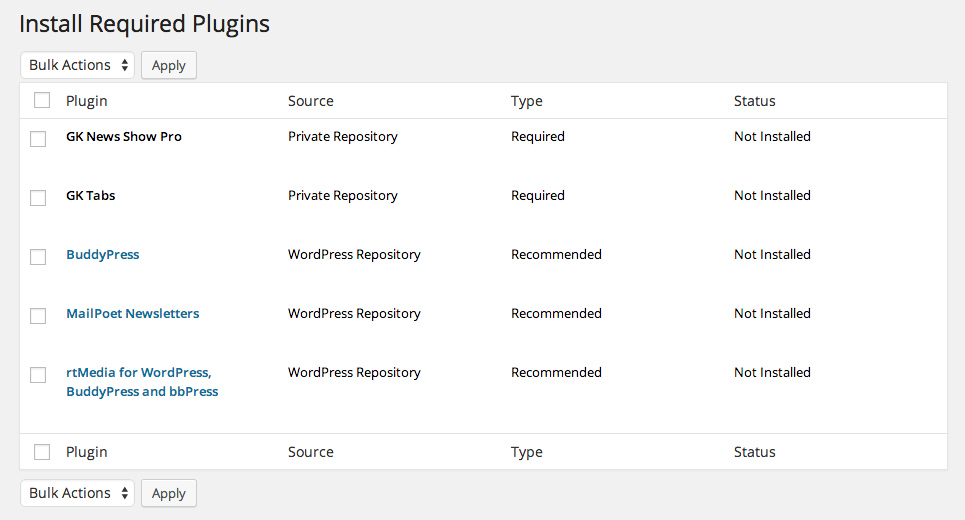This screenshot has height=520, width=965.
Task: Tick the BuddyPress plugin checkbox
Action: click(x=38, y=257)
